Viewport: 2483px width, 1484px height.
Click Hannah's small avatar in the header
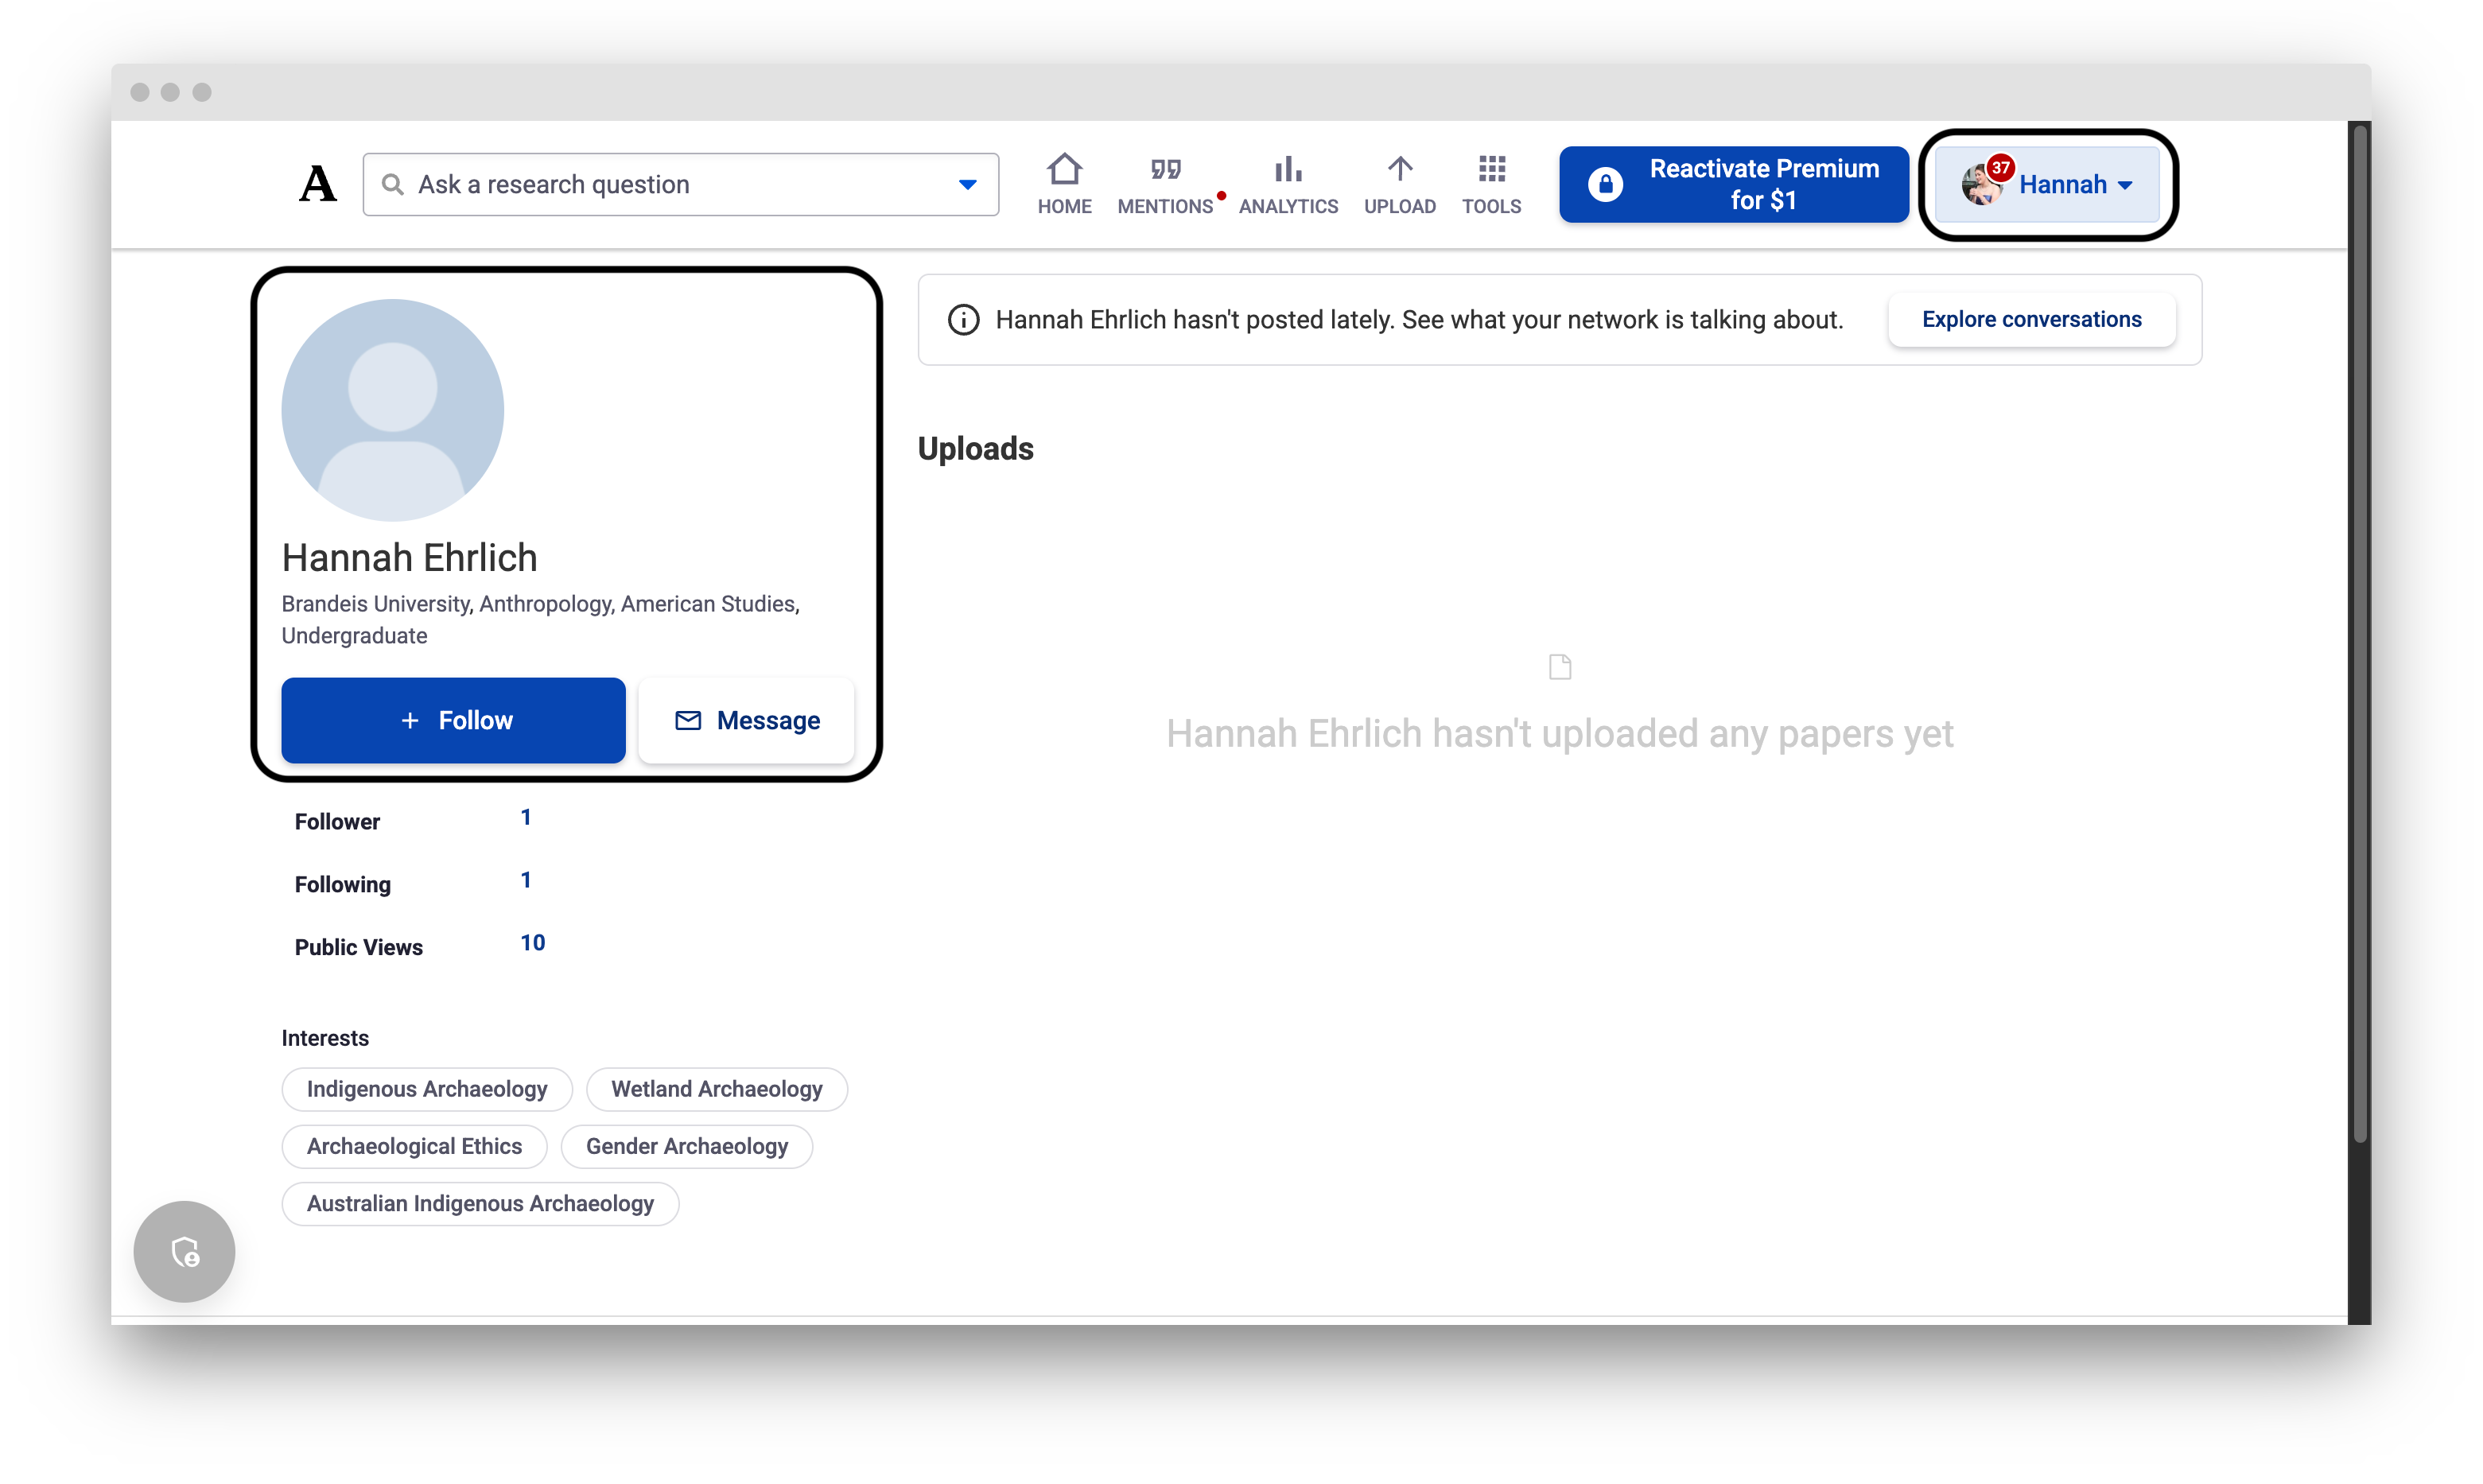(x=1981, y=186)
